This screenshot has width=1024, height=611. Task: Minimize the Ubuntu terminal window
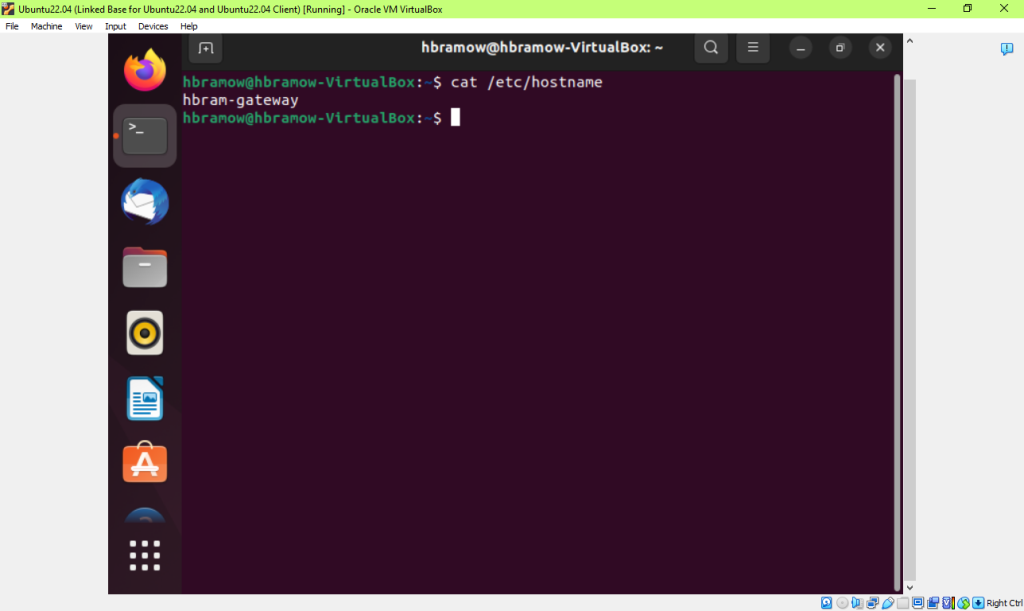pyautogui.click(x=801, y=48)
